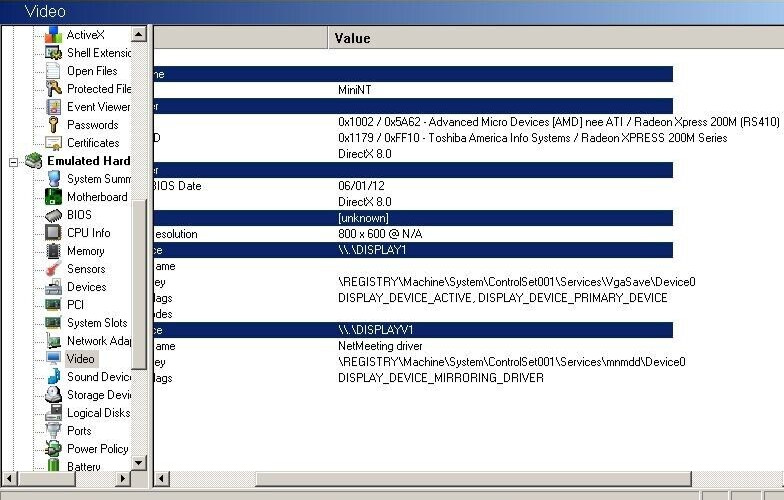Click the Battery icon
The width and height of the screenshot is (784, 500).
tap(54, 466)
